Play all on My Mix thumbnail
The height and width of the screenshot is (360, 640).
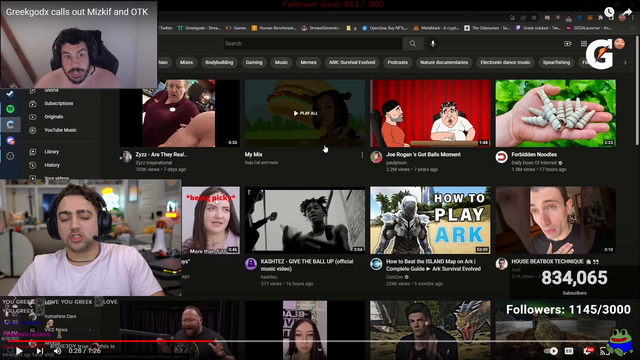(305, 113)
